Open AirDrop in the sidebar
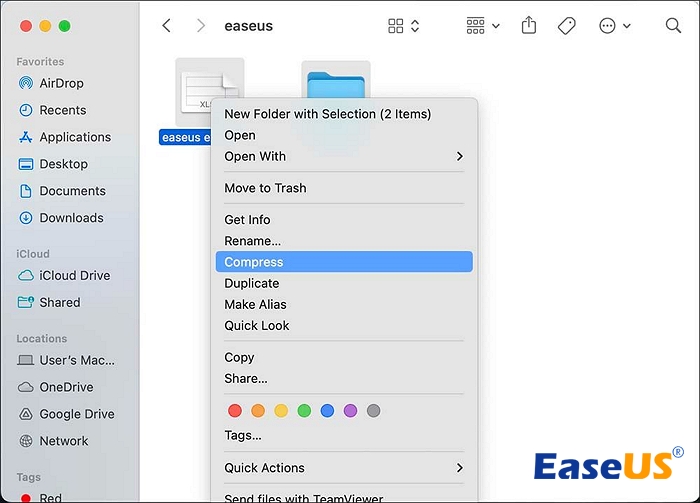 [x=61, y=83]
